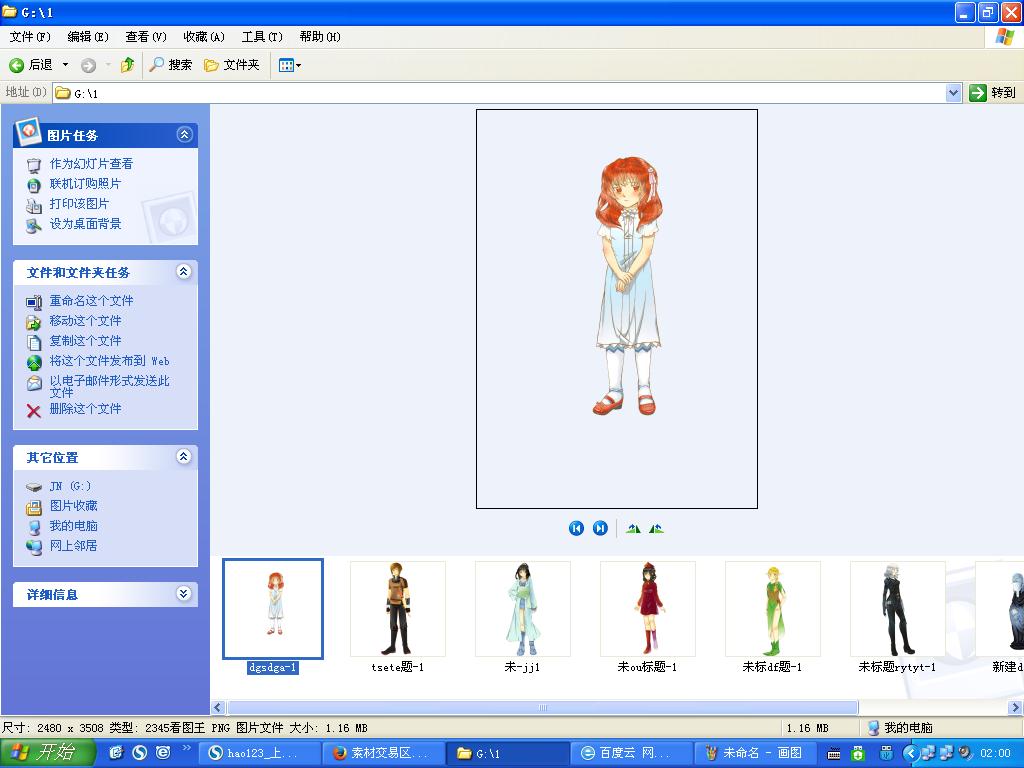Click the filmstrip horizontal scrollbar thumb
1024x768 pixels.
click(x=542, y=707)
